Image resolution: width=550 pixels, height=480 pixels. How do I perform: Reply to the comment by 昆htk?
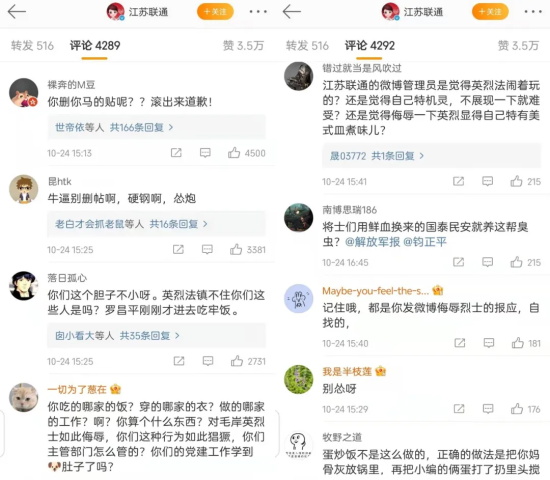[207, 249]
